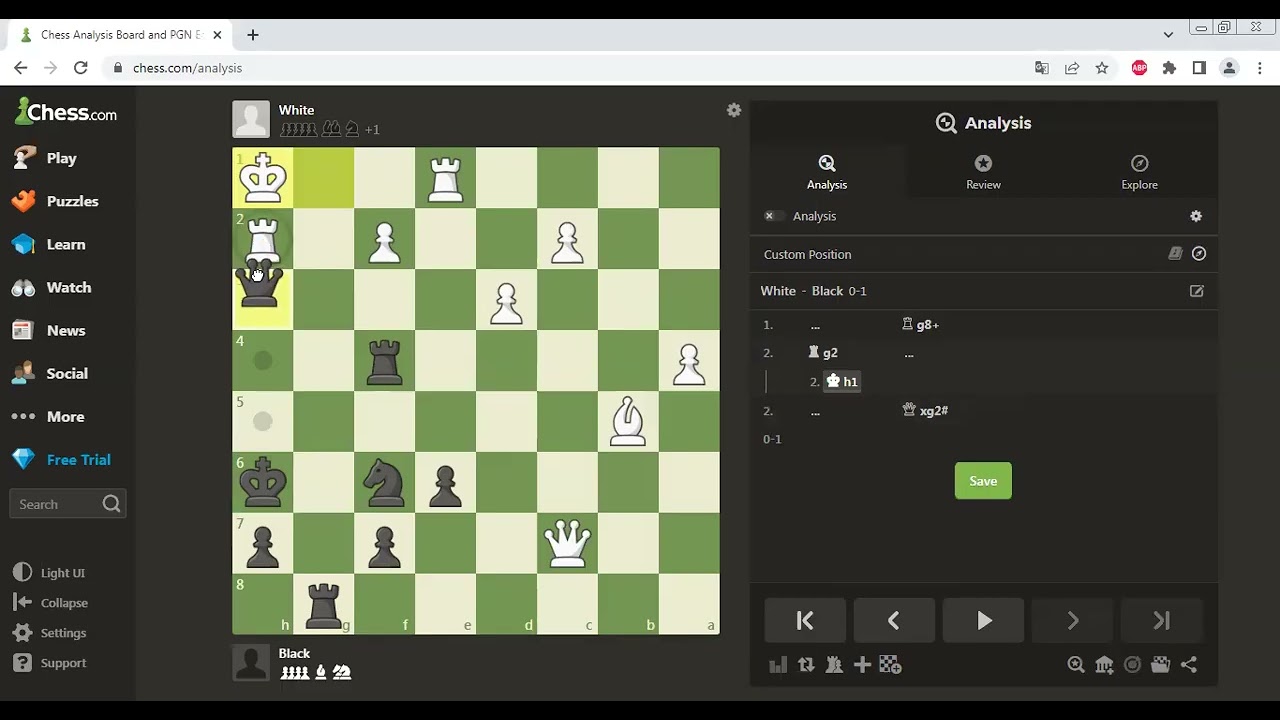Screen dimensions: 1280x720
Task: Toggle Light UI mode
Action: pos(49,573)
